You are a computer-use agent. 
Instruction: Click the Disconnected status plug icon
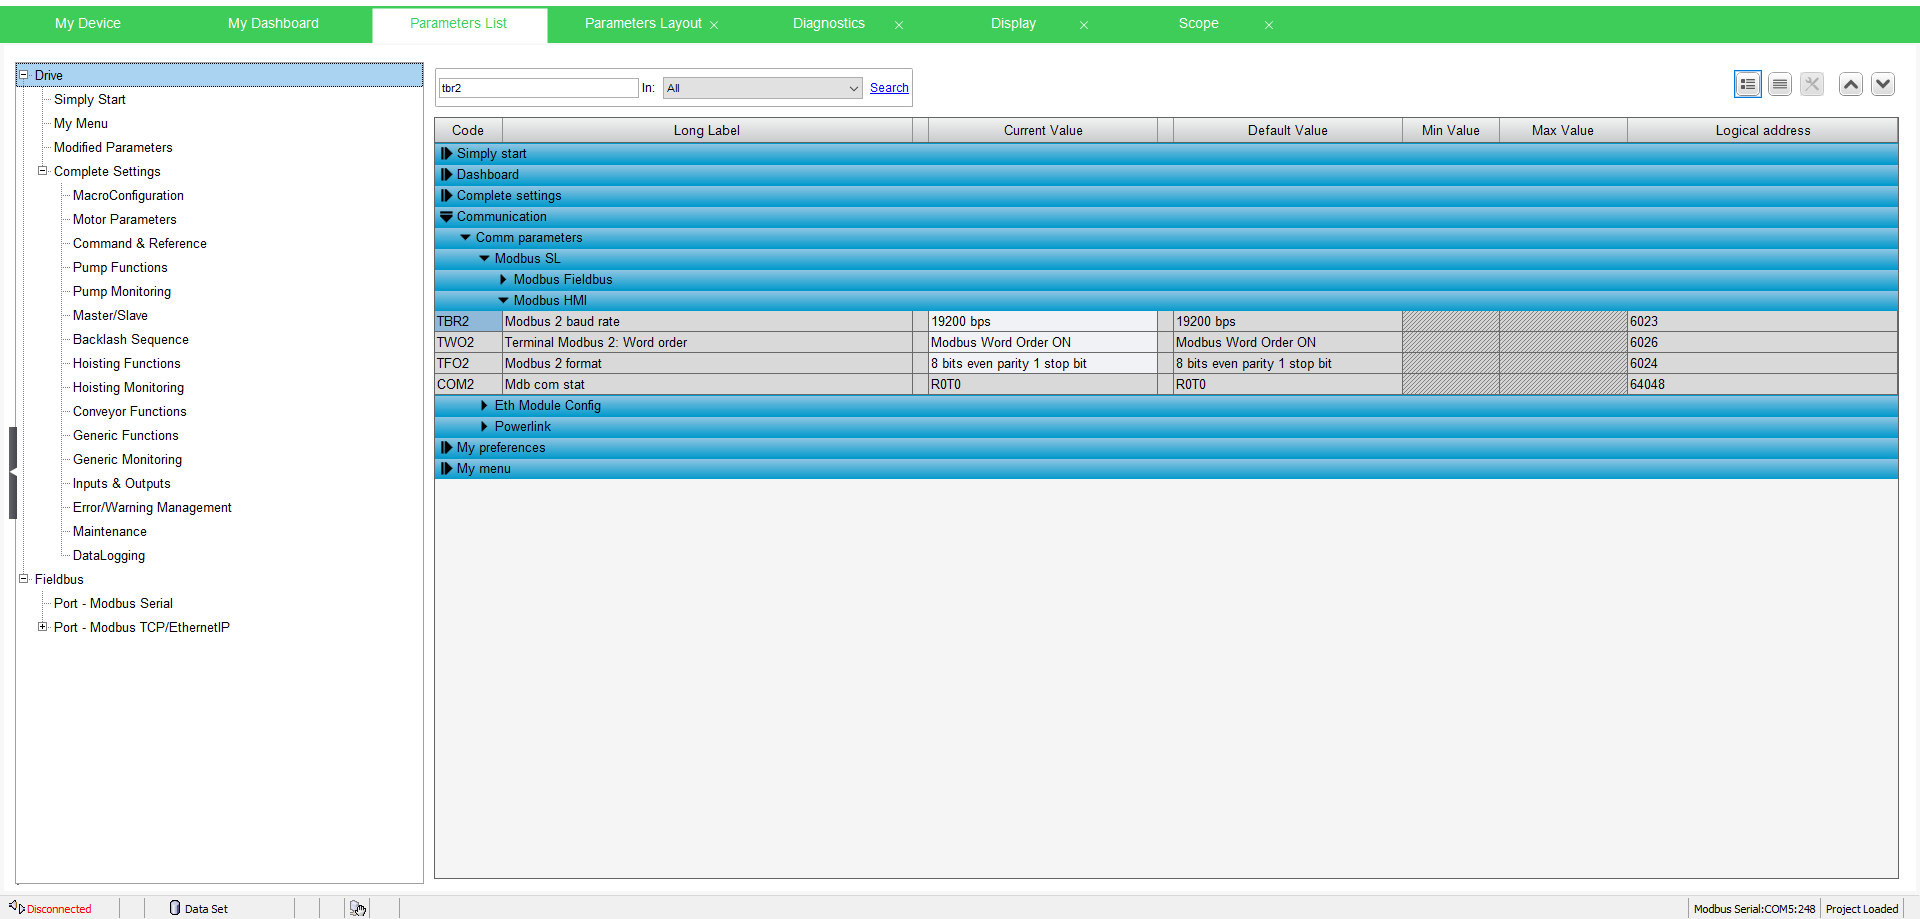[x=16, y=907]
